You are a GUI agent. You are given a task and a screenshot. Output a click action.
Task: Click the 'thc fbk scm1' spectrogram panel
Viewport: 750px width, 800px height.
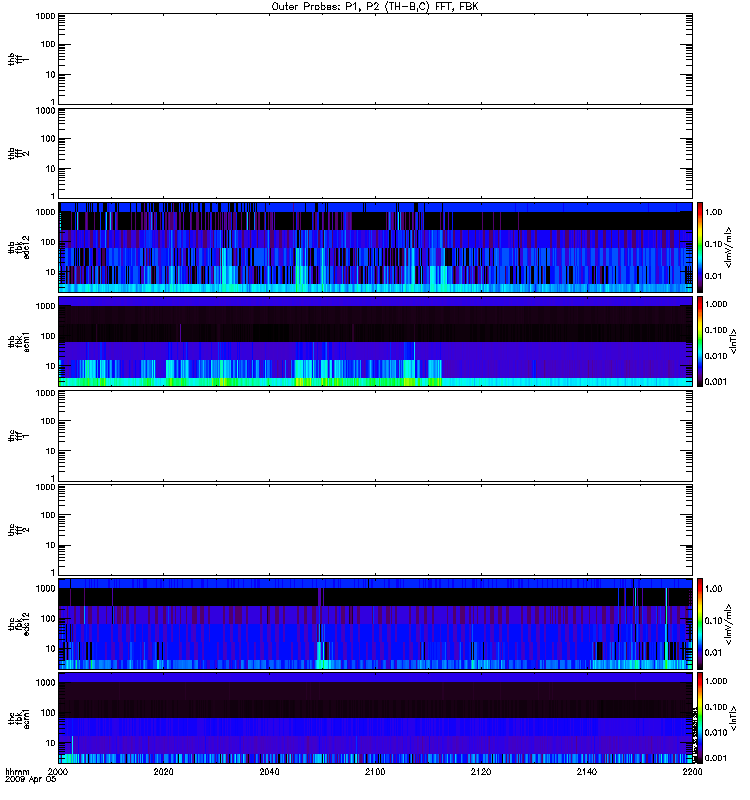click(376, 718)
